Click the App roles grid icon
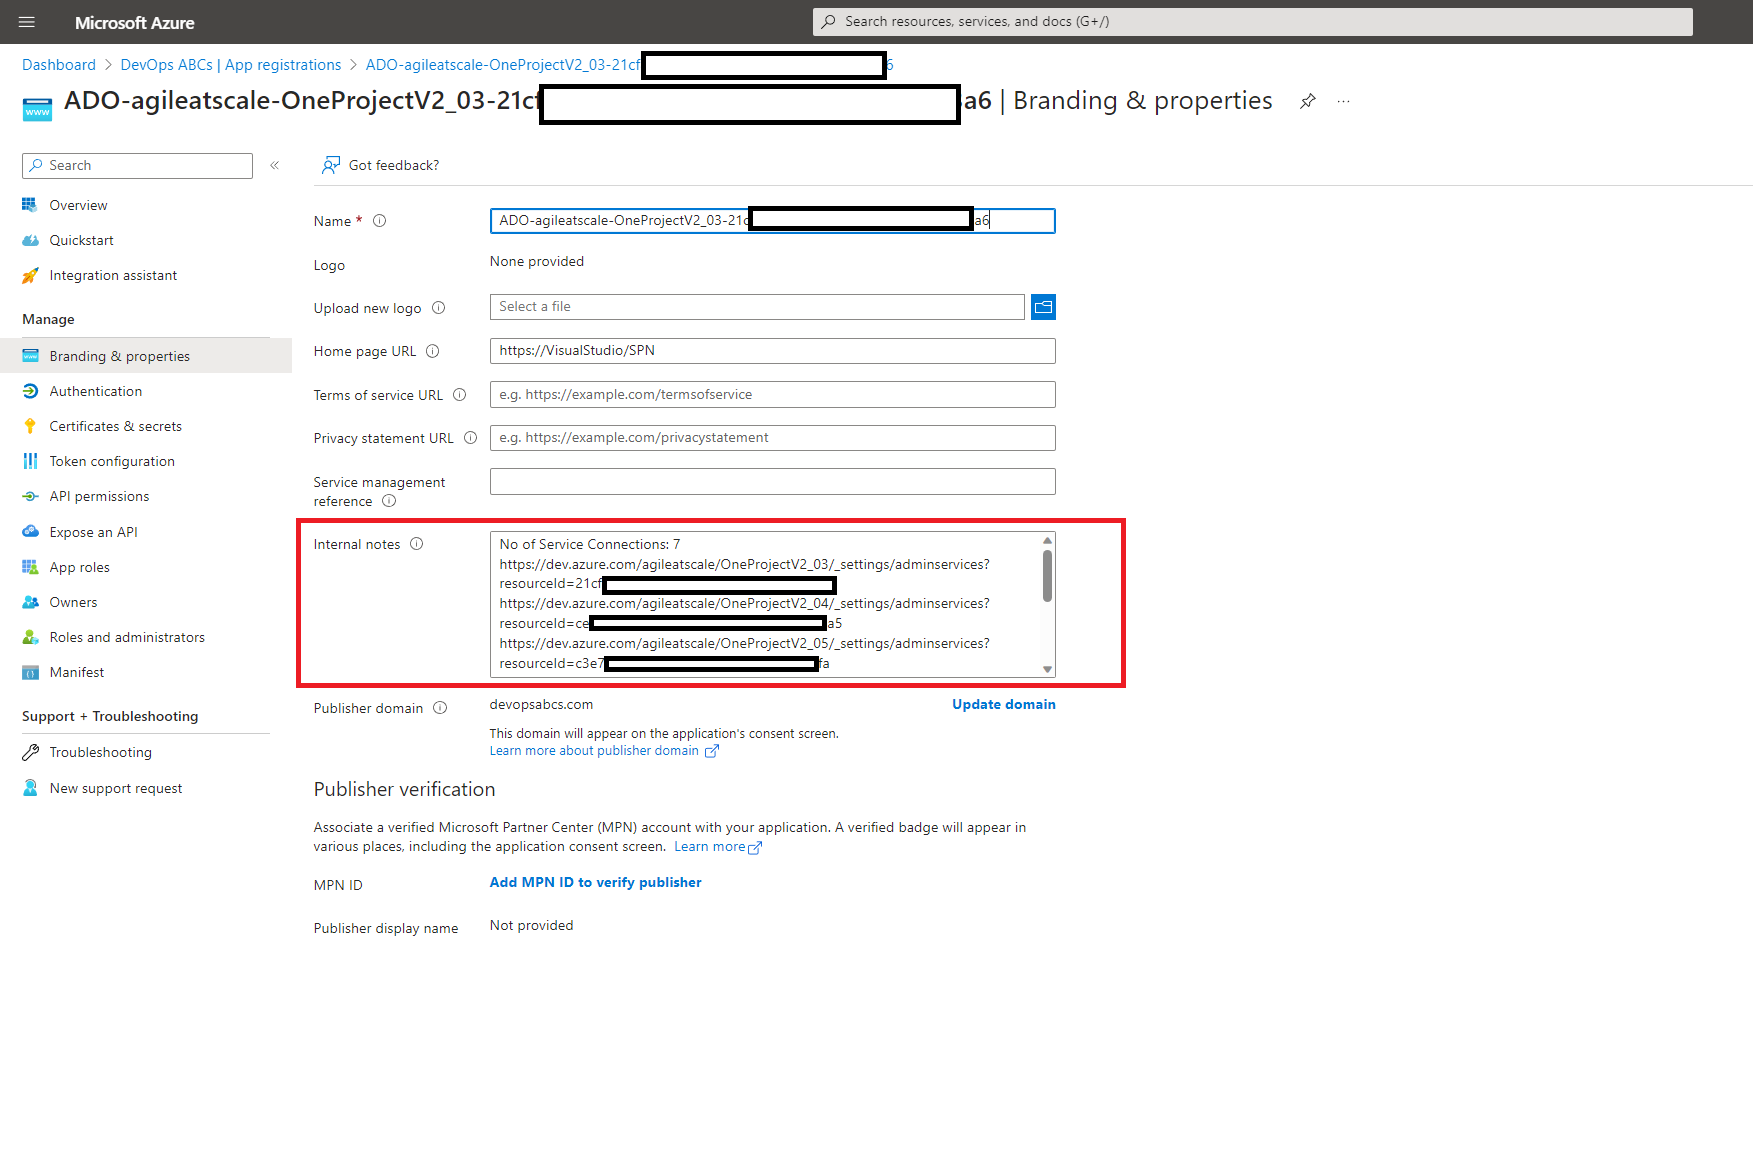1753x1159 pixels. coord(30,567)
